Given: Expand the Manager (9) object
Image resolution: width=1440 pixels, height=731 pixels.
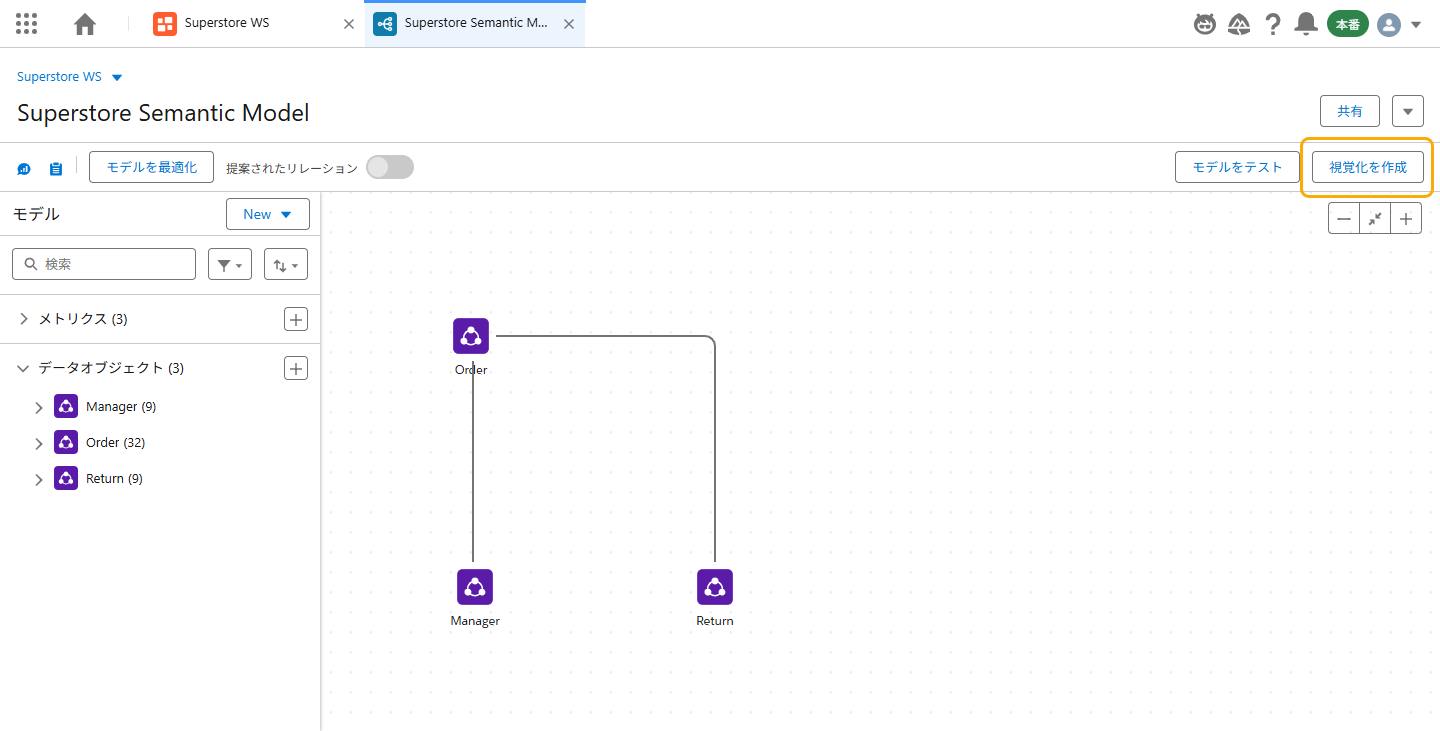Looking at the screenshot, I should point(39,407).
